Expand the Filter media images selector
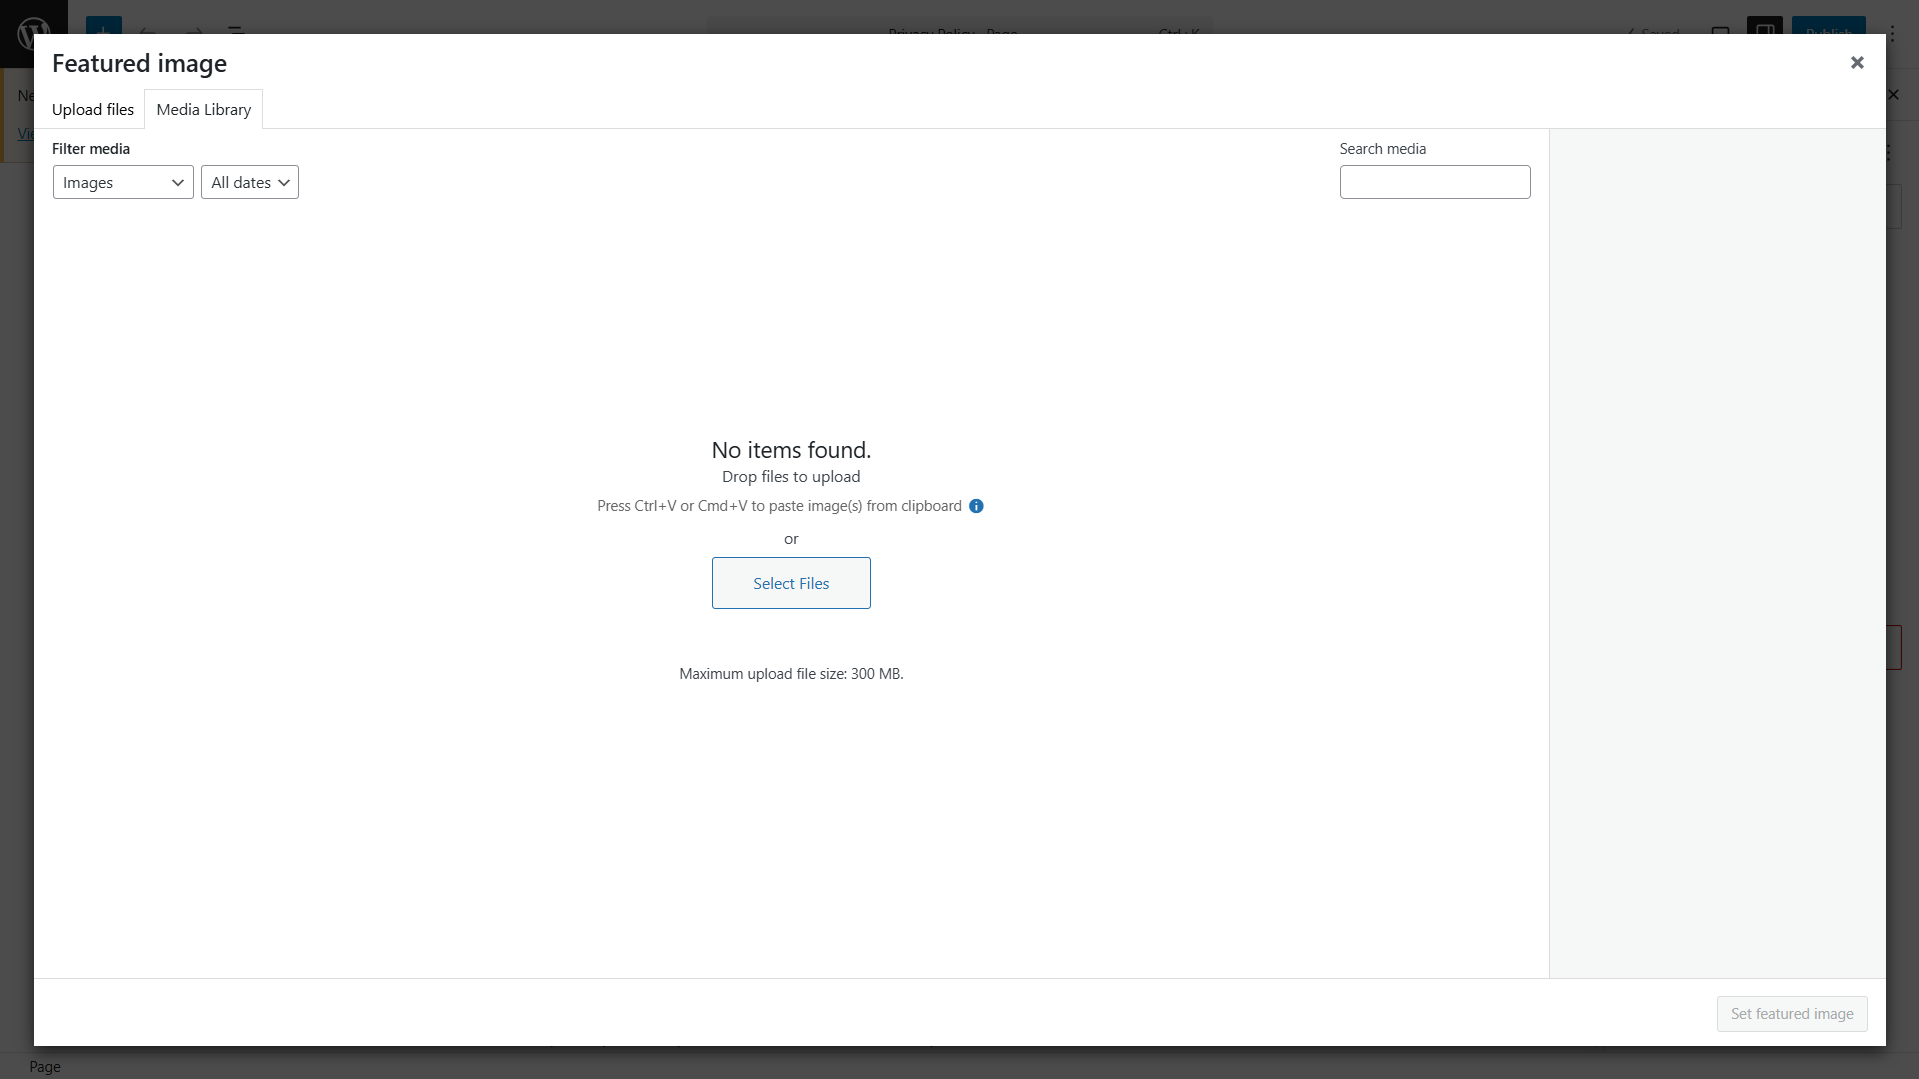 122,182
